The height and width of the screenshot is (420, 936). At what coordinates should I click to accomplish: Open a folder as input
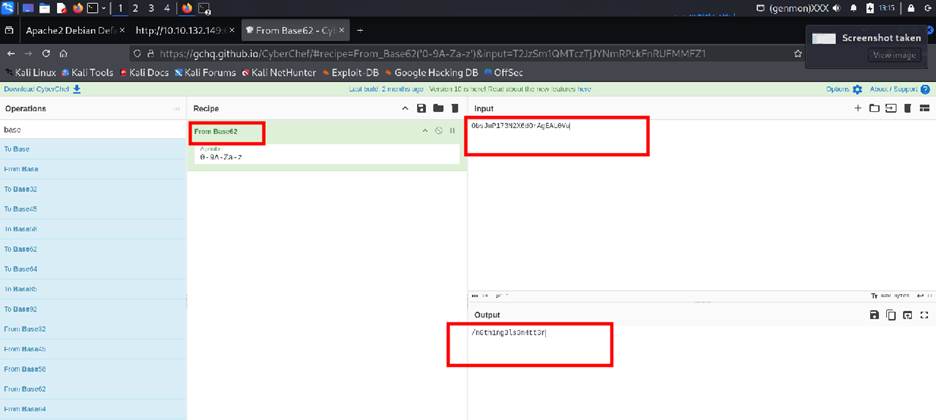(874, 108)
